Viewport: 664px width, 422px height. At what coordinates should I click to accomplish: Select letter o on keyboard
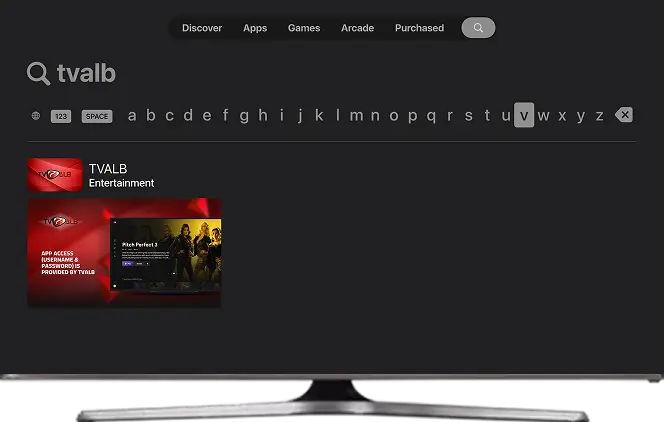click(394, 115)
